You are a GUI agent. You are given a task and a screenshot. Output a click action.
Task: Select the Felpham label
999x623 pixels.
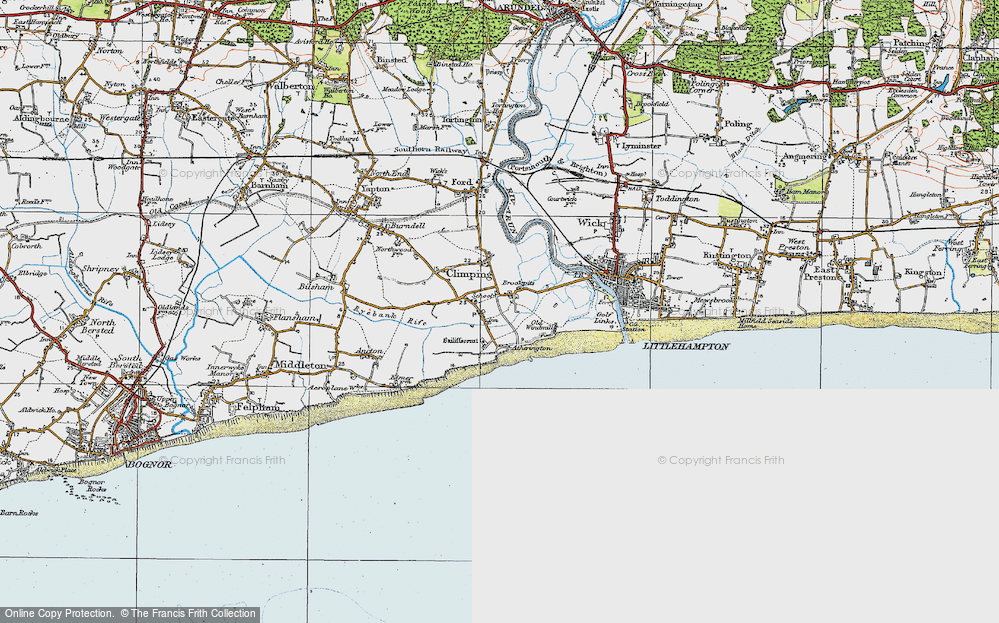(258, 406)
